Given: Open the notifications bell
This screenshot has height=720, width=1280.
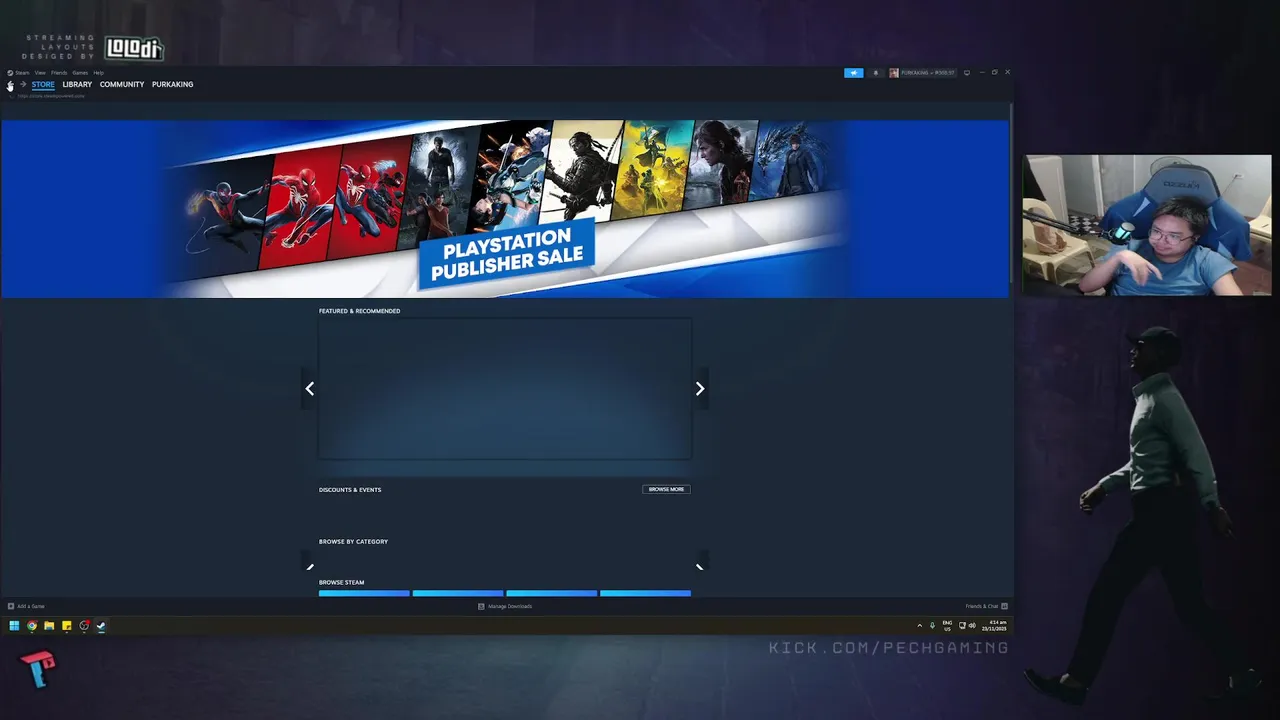Looking at the screenshot, I should [876, 73].
